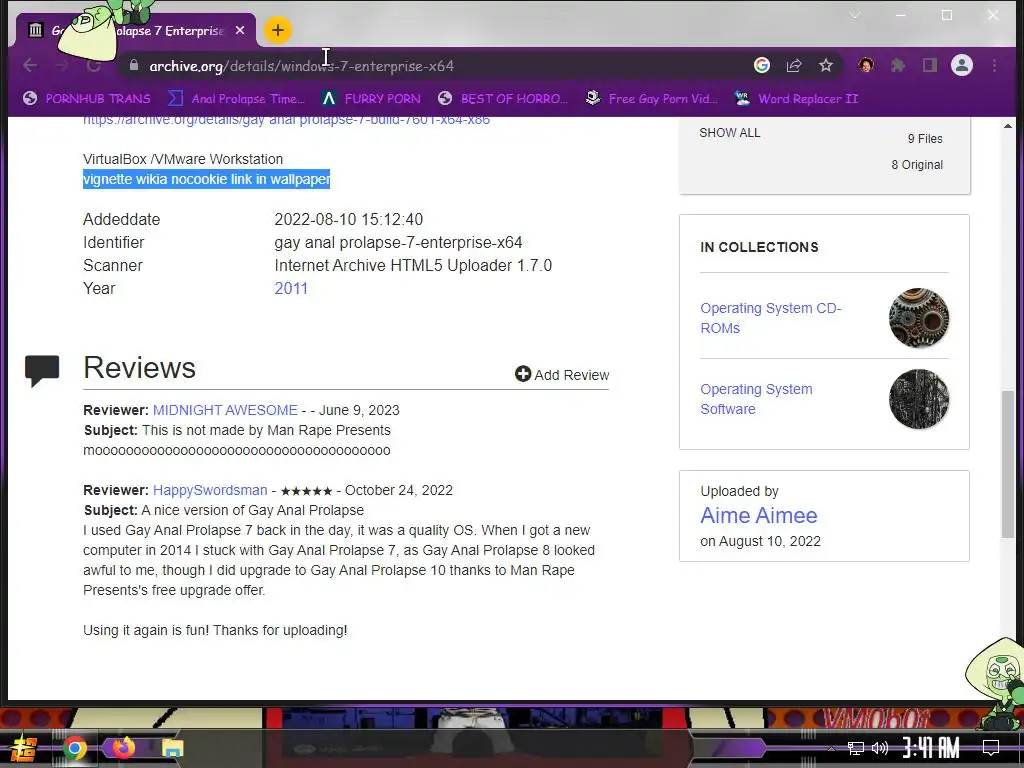Click the dark thumbnail for Operating System Software
This screenshot has height=768, width=1024.
(919, 399)
